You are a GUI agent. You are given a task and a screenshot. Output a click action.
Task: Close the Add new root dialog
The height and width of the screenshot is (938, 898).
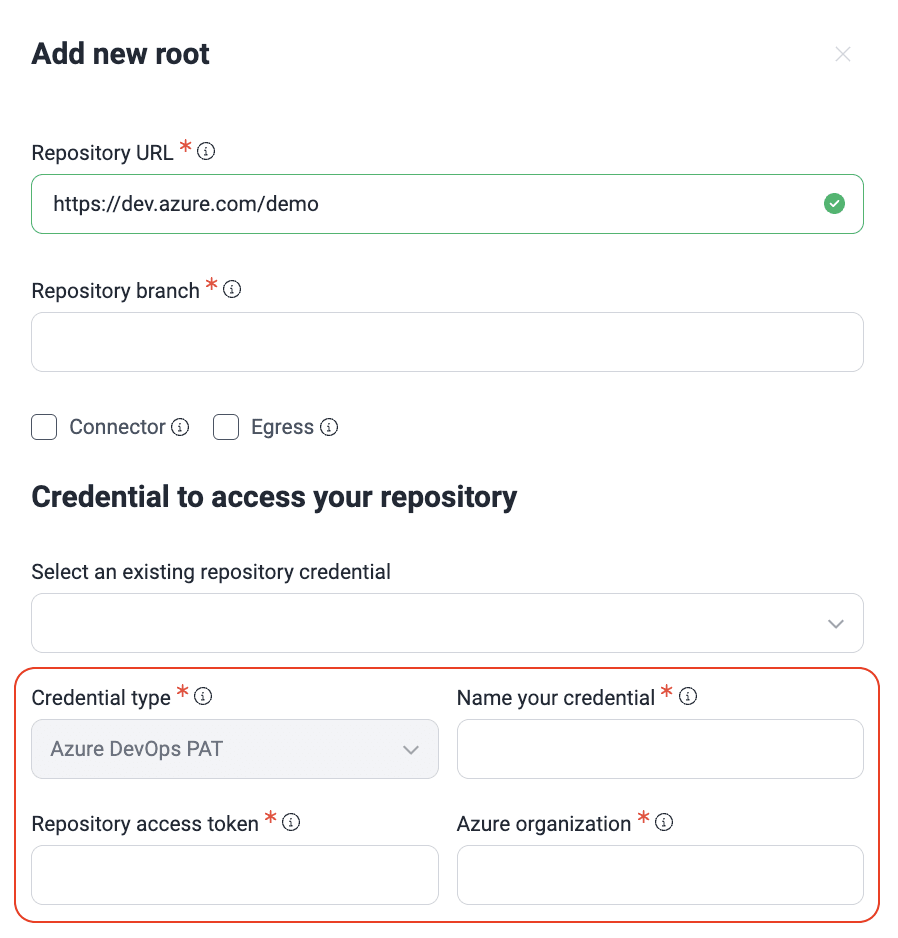pyautogui.click(x=842, y=54)
